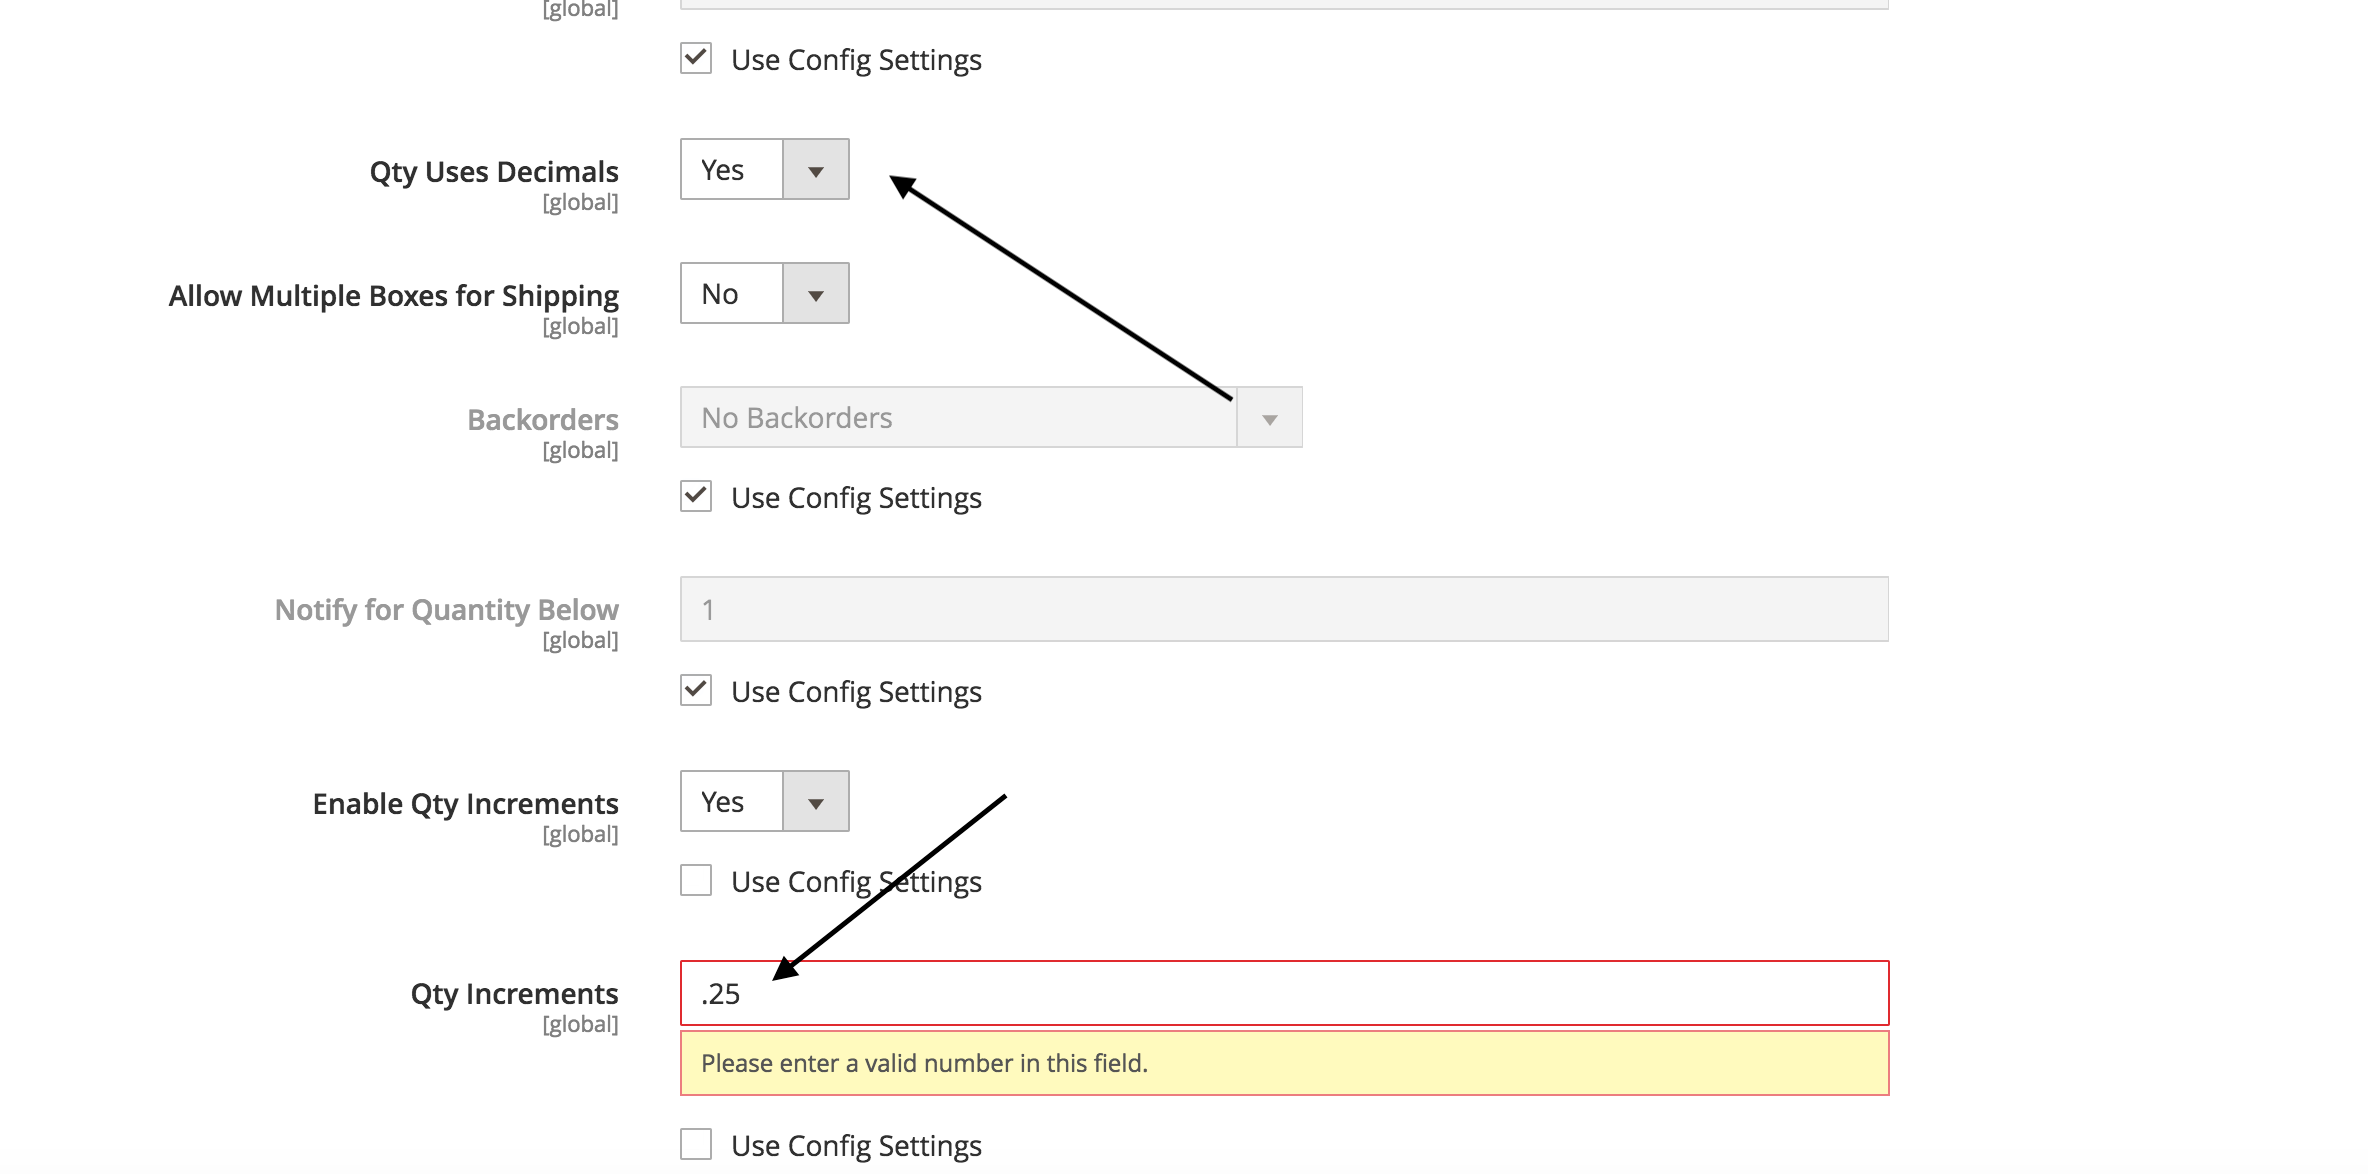
Task: Click the Qty Increments input field
Action: pos(1284,993)
